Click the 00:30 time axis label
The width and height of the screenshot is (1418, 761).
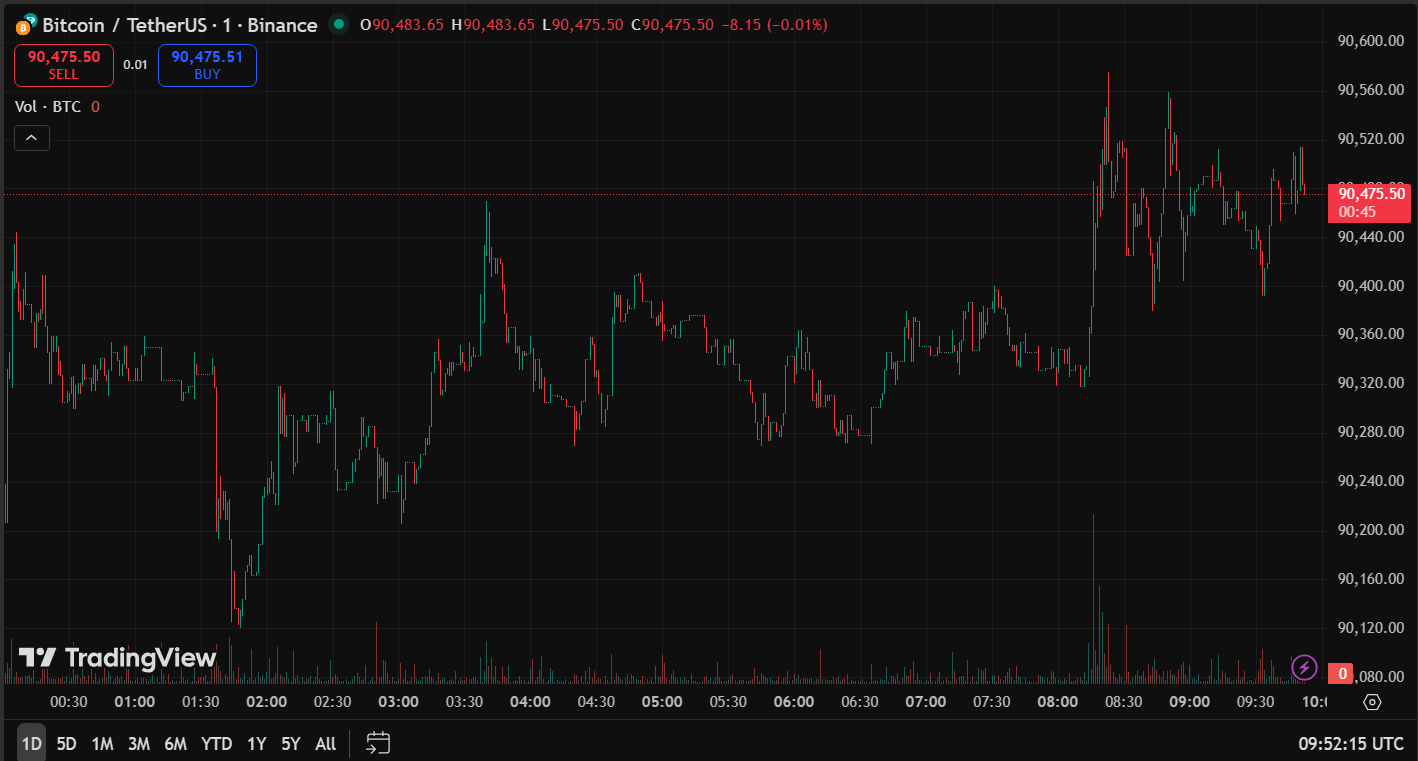point(69,702)
